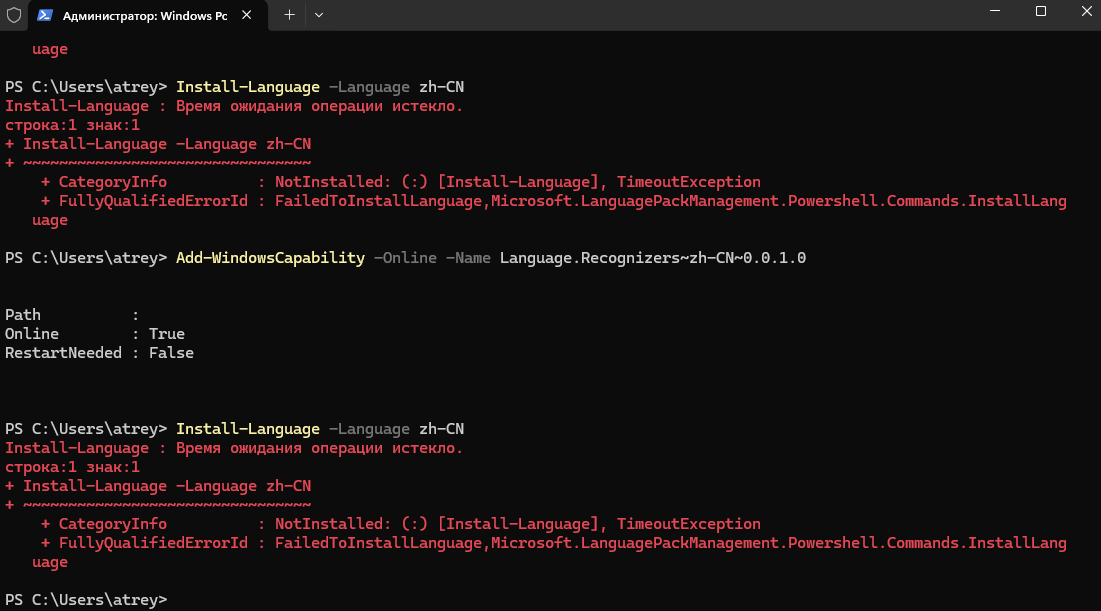Select the "Администратор: Windows Pc" tab
This screenshot has height=611, width=1101.
pyautogui.click(x=147, y=15)
